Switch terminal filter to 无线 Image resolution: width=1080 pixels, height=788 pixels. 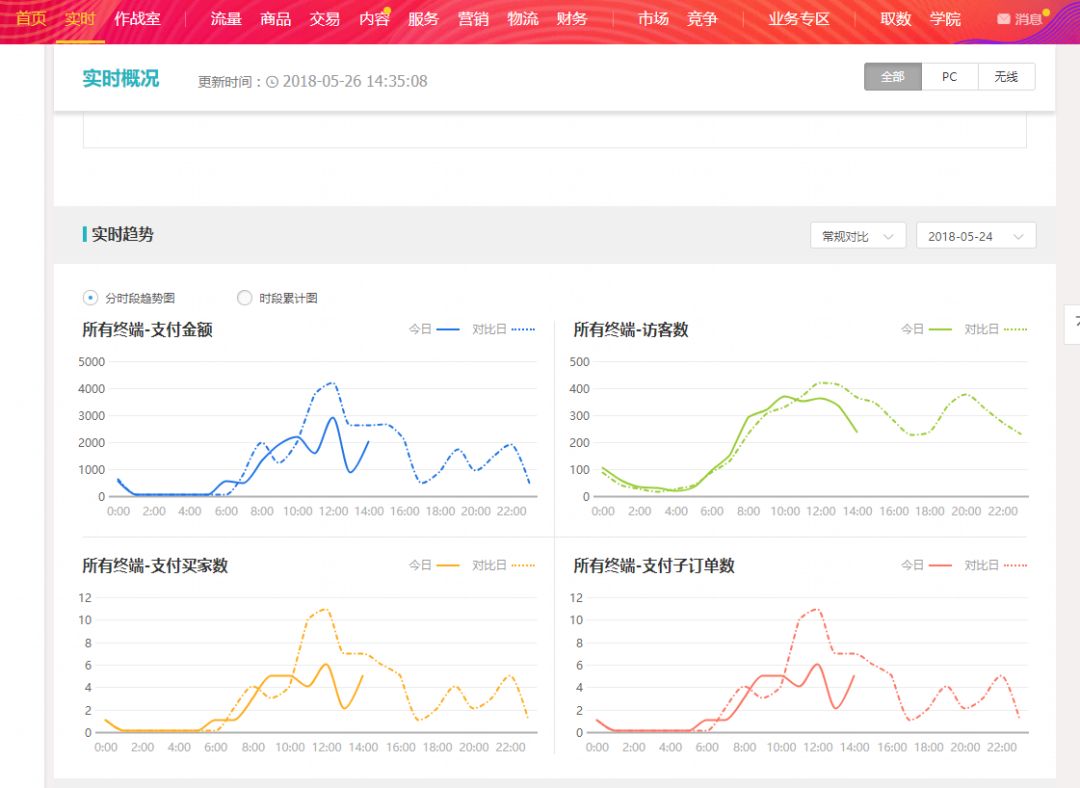[x=1006, y=77]
